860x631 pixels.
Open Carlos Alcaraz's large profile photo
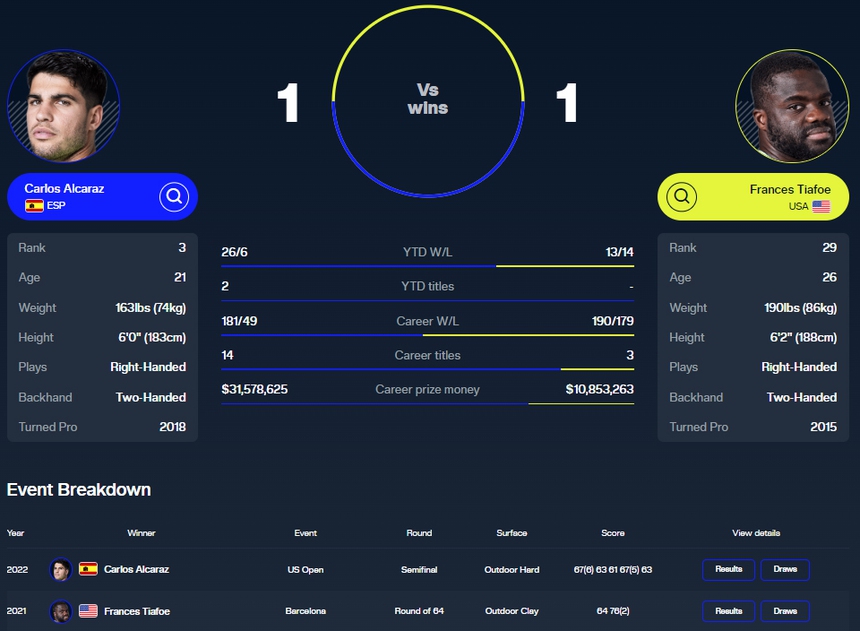point(63,105)
